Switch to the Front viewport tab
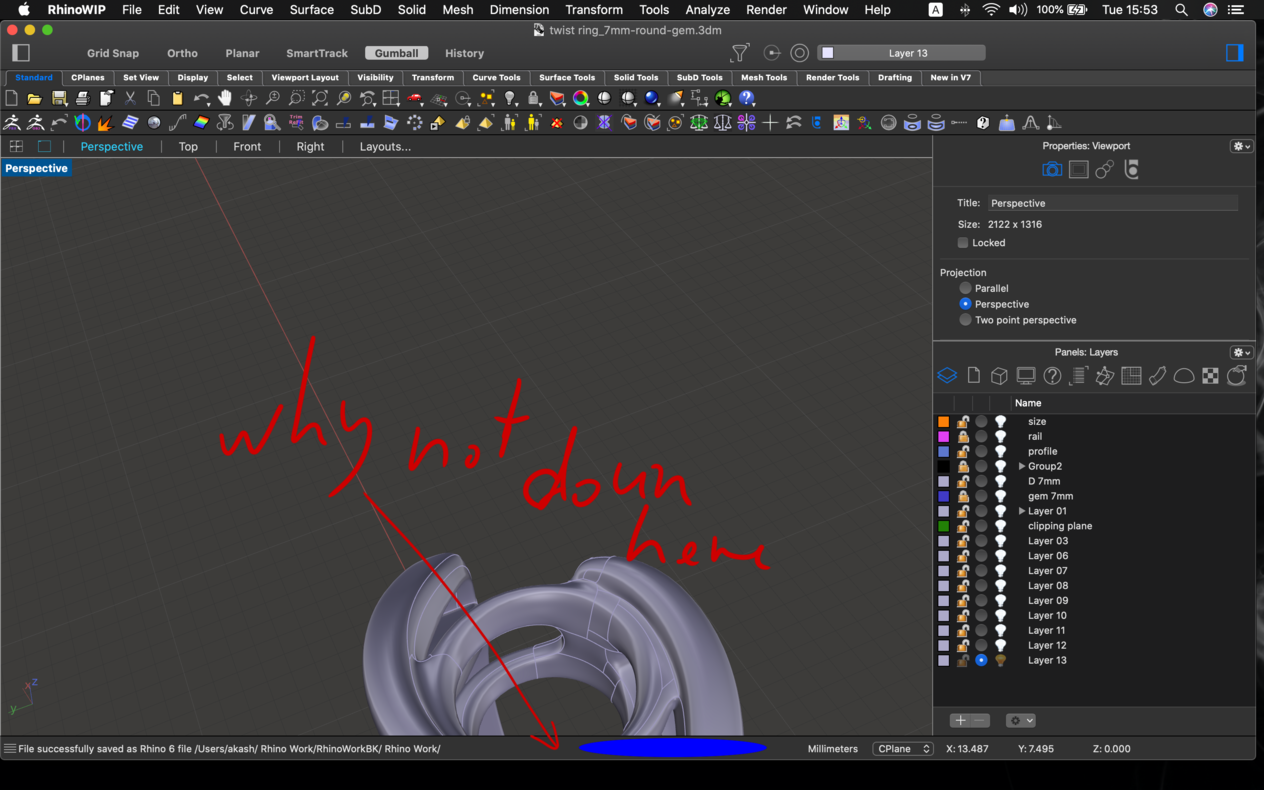Screen dimensions: 1264x790 point(247,146)
